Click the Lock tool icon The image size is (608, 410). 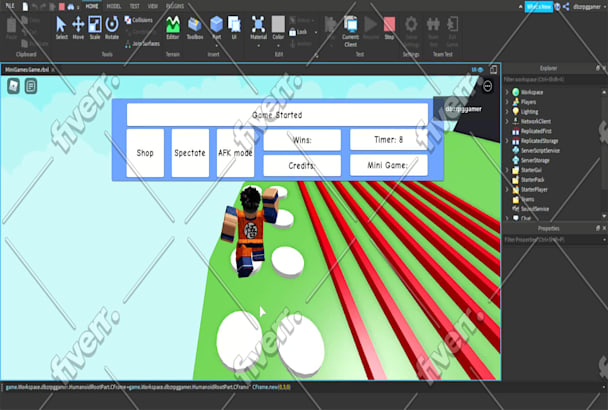click(293, 32)
